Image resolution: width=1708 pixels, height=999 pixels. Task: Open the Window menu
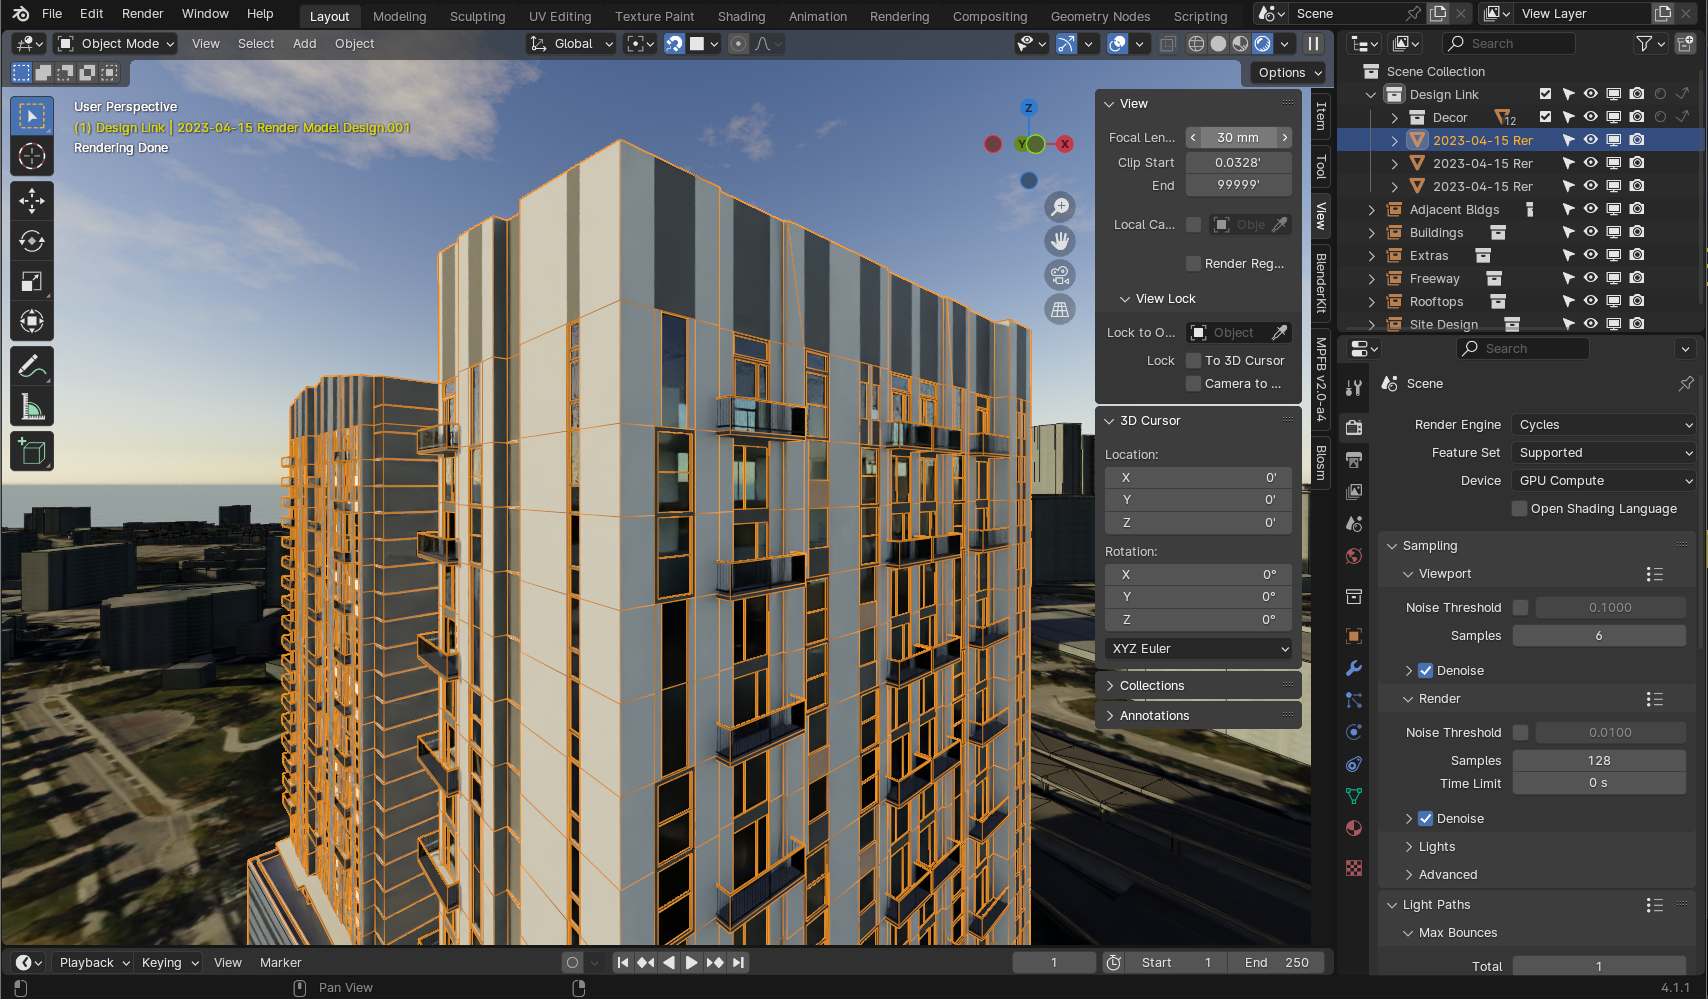[205, 14]
